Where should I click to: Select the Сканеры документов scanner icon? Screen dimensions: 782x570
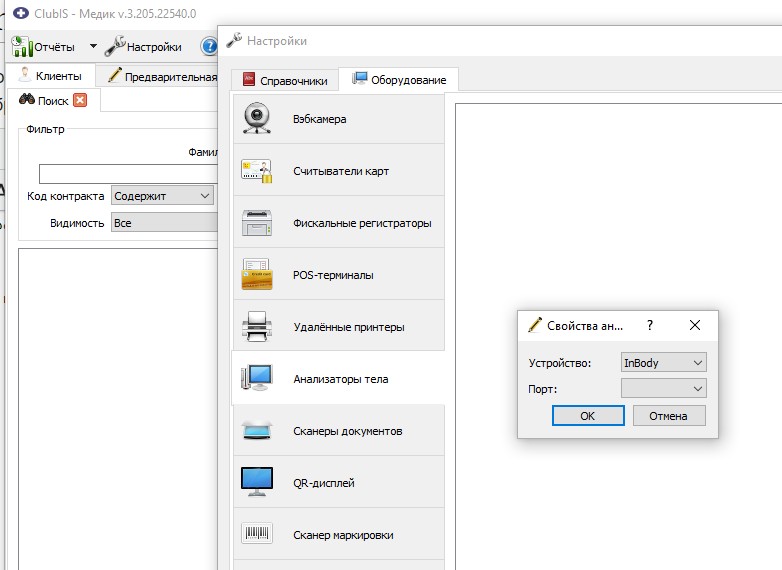(x=257, y=430)
